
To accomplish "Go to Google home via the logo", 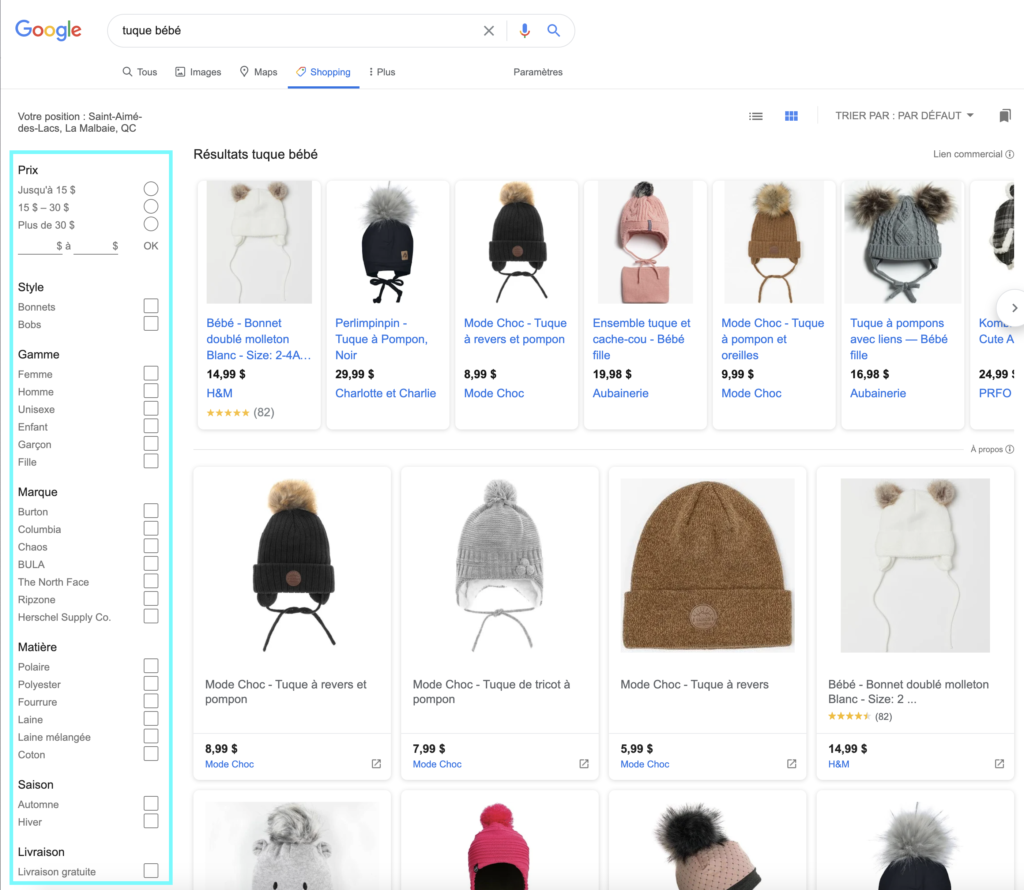I will 48,30.
